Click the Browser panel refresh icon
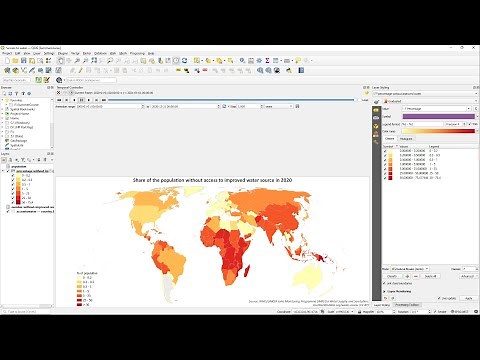Viewport: 480px width, 360px height. (x=10, y=94)
